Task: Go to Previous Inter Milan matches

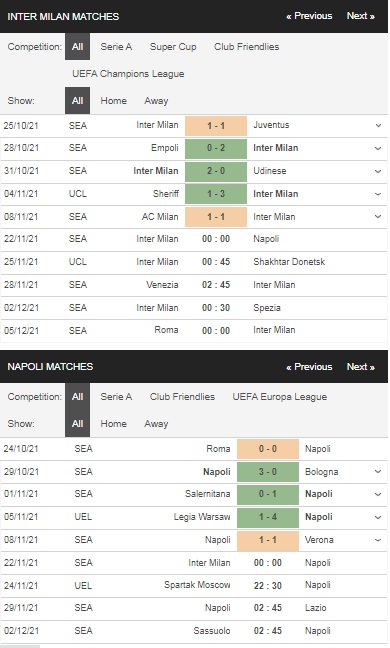Action: (309, 16)
